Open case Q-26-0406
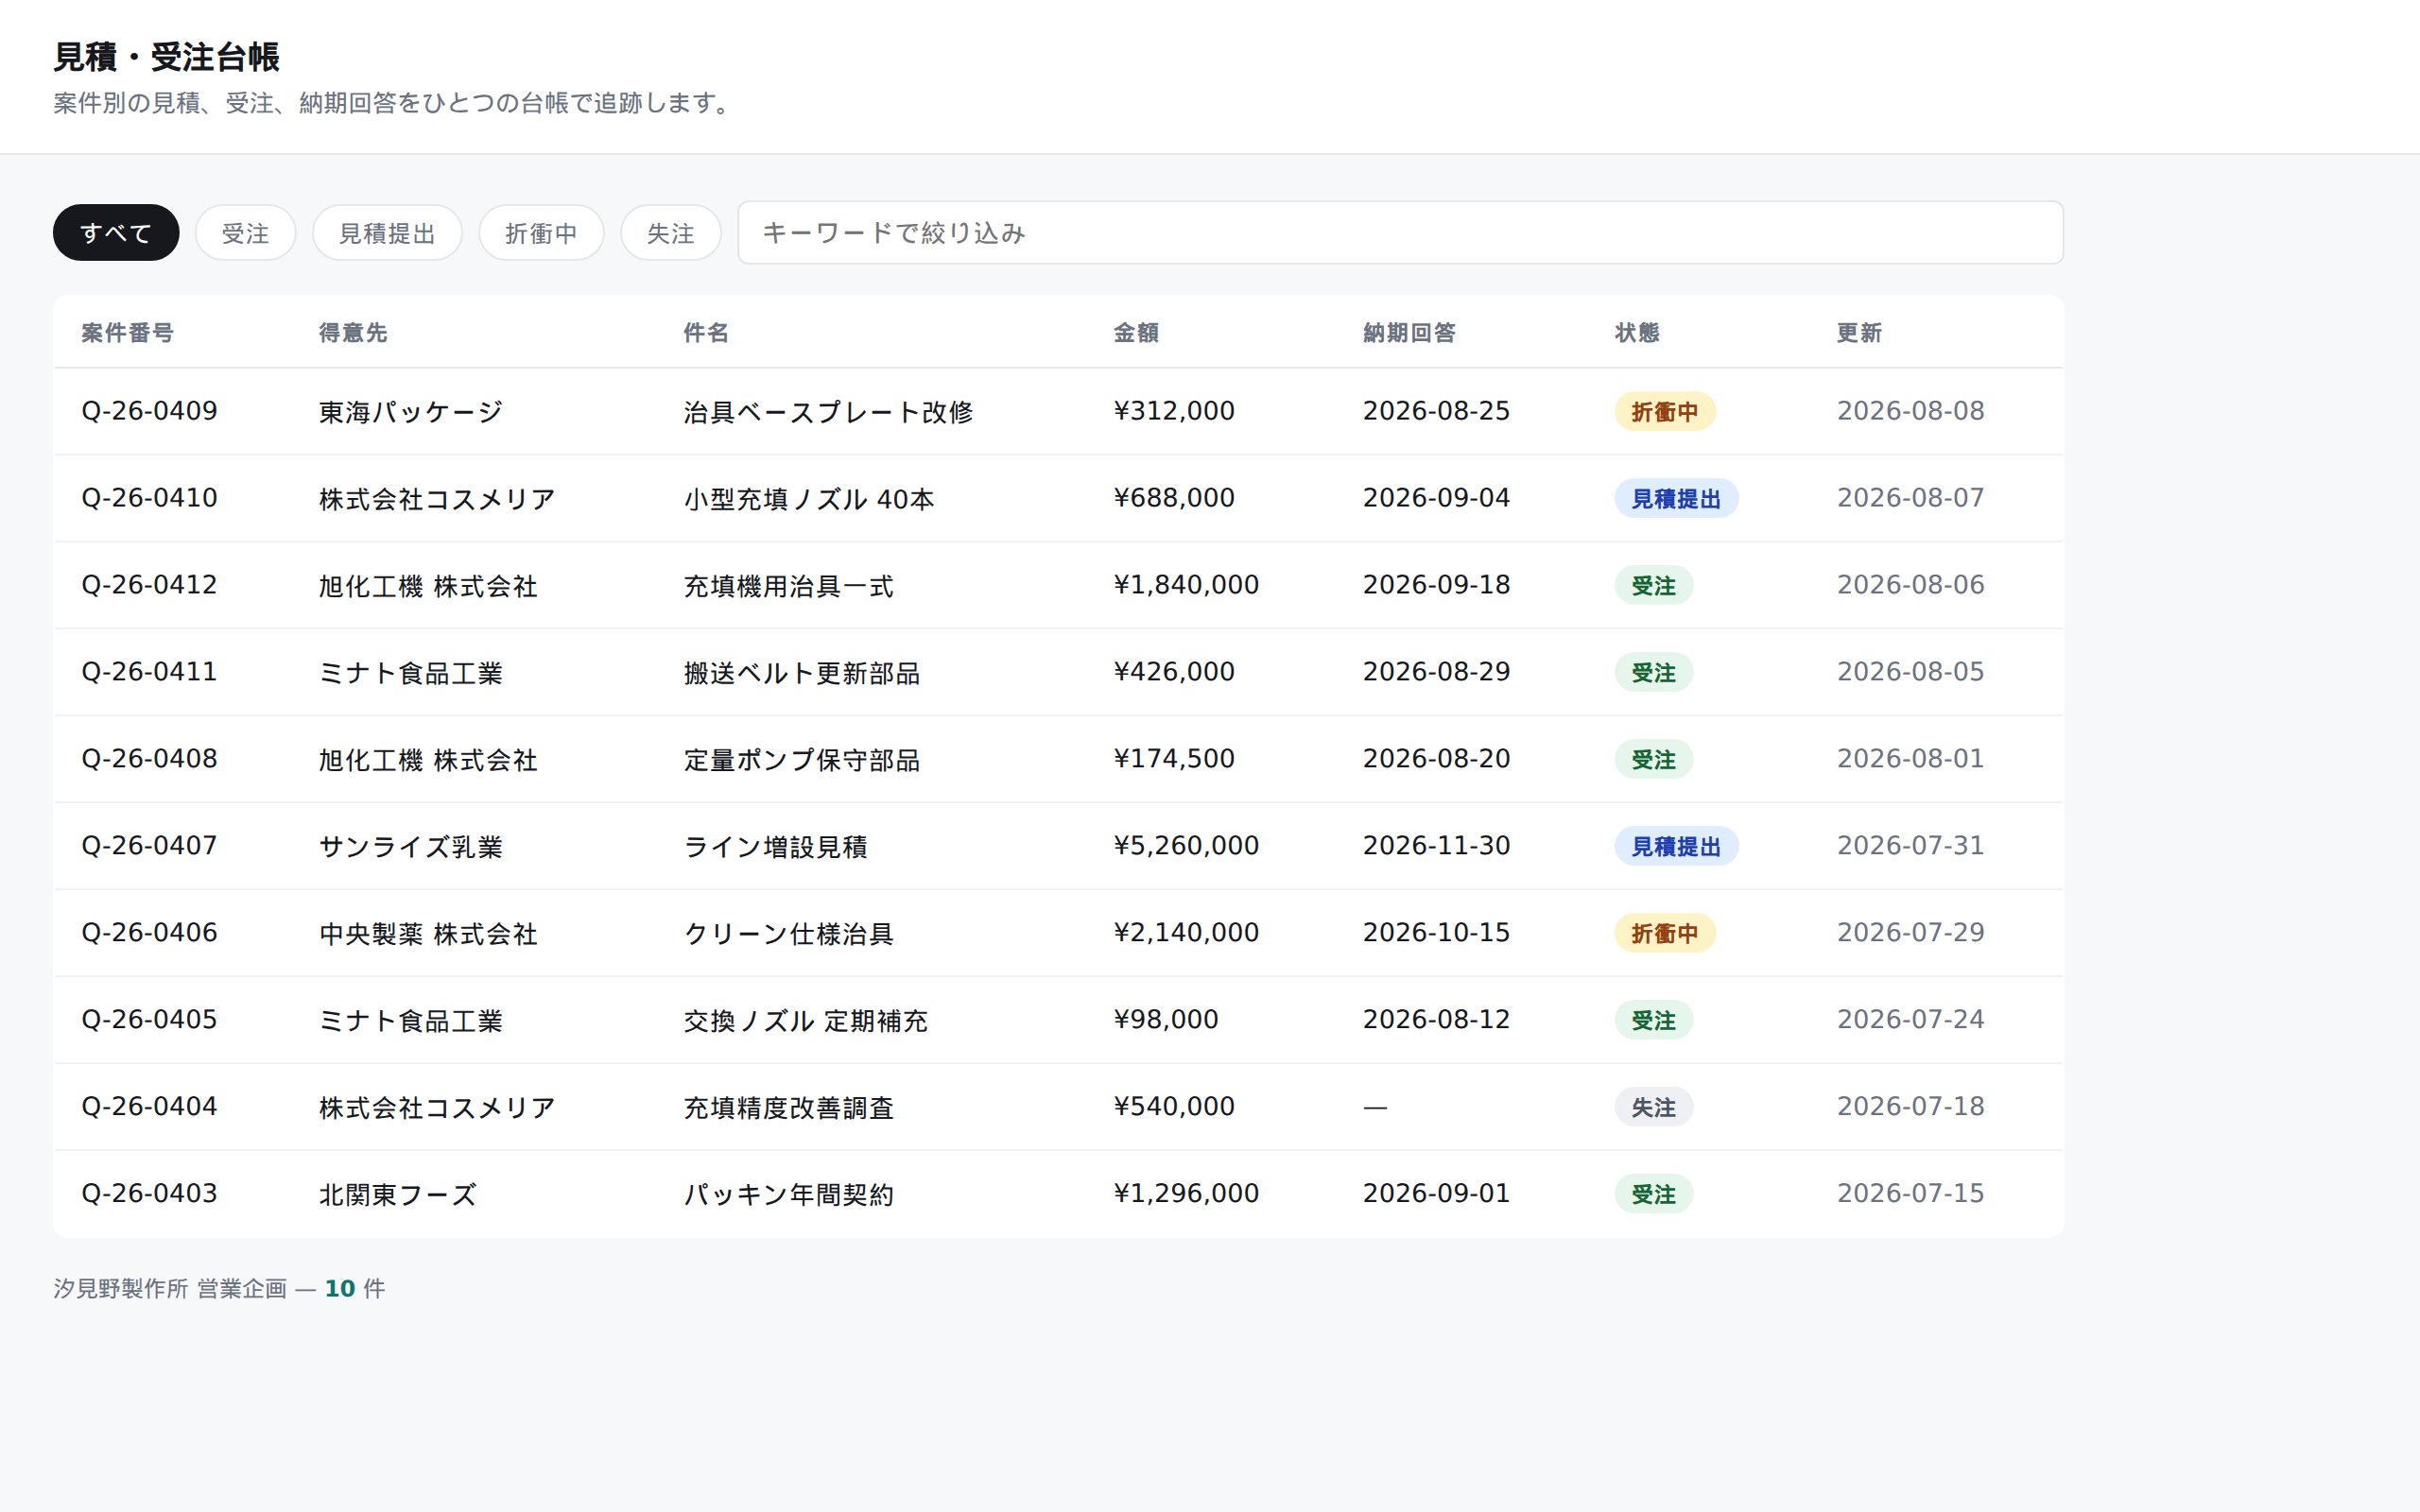The height and width of the screenshot is (1512, 2420). pyautogui.click(x=149, y=933)
